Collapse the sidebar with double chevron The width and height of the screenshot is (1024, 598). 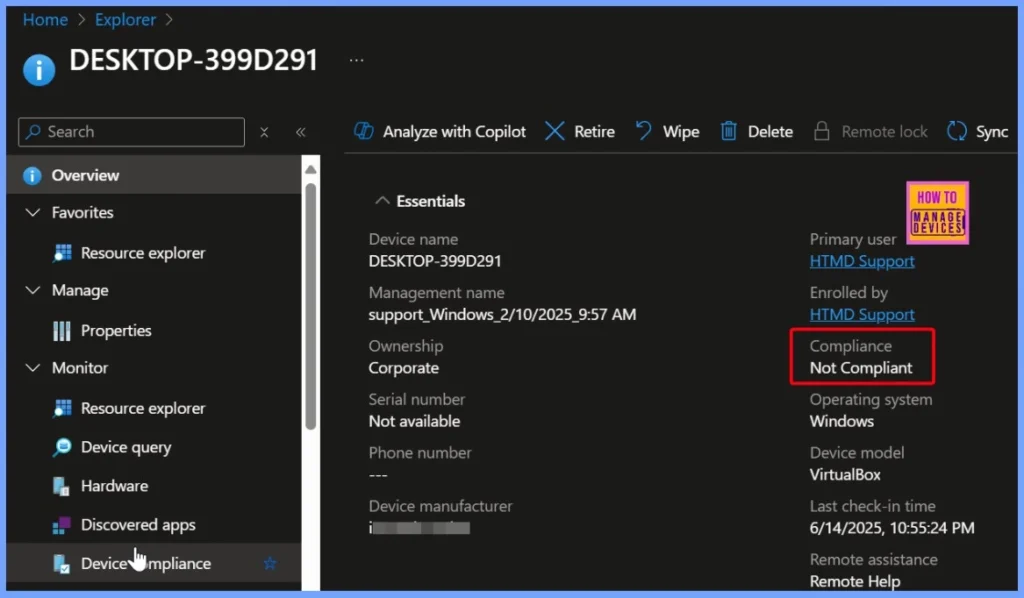point(300,133)
